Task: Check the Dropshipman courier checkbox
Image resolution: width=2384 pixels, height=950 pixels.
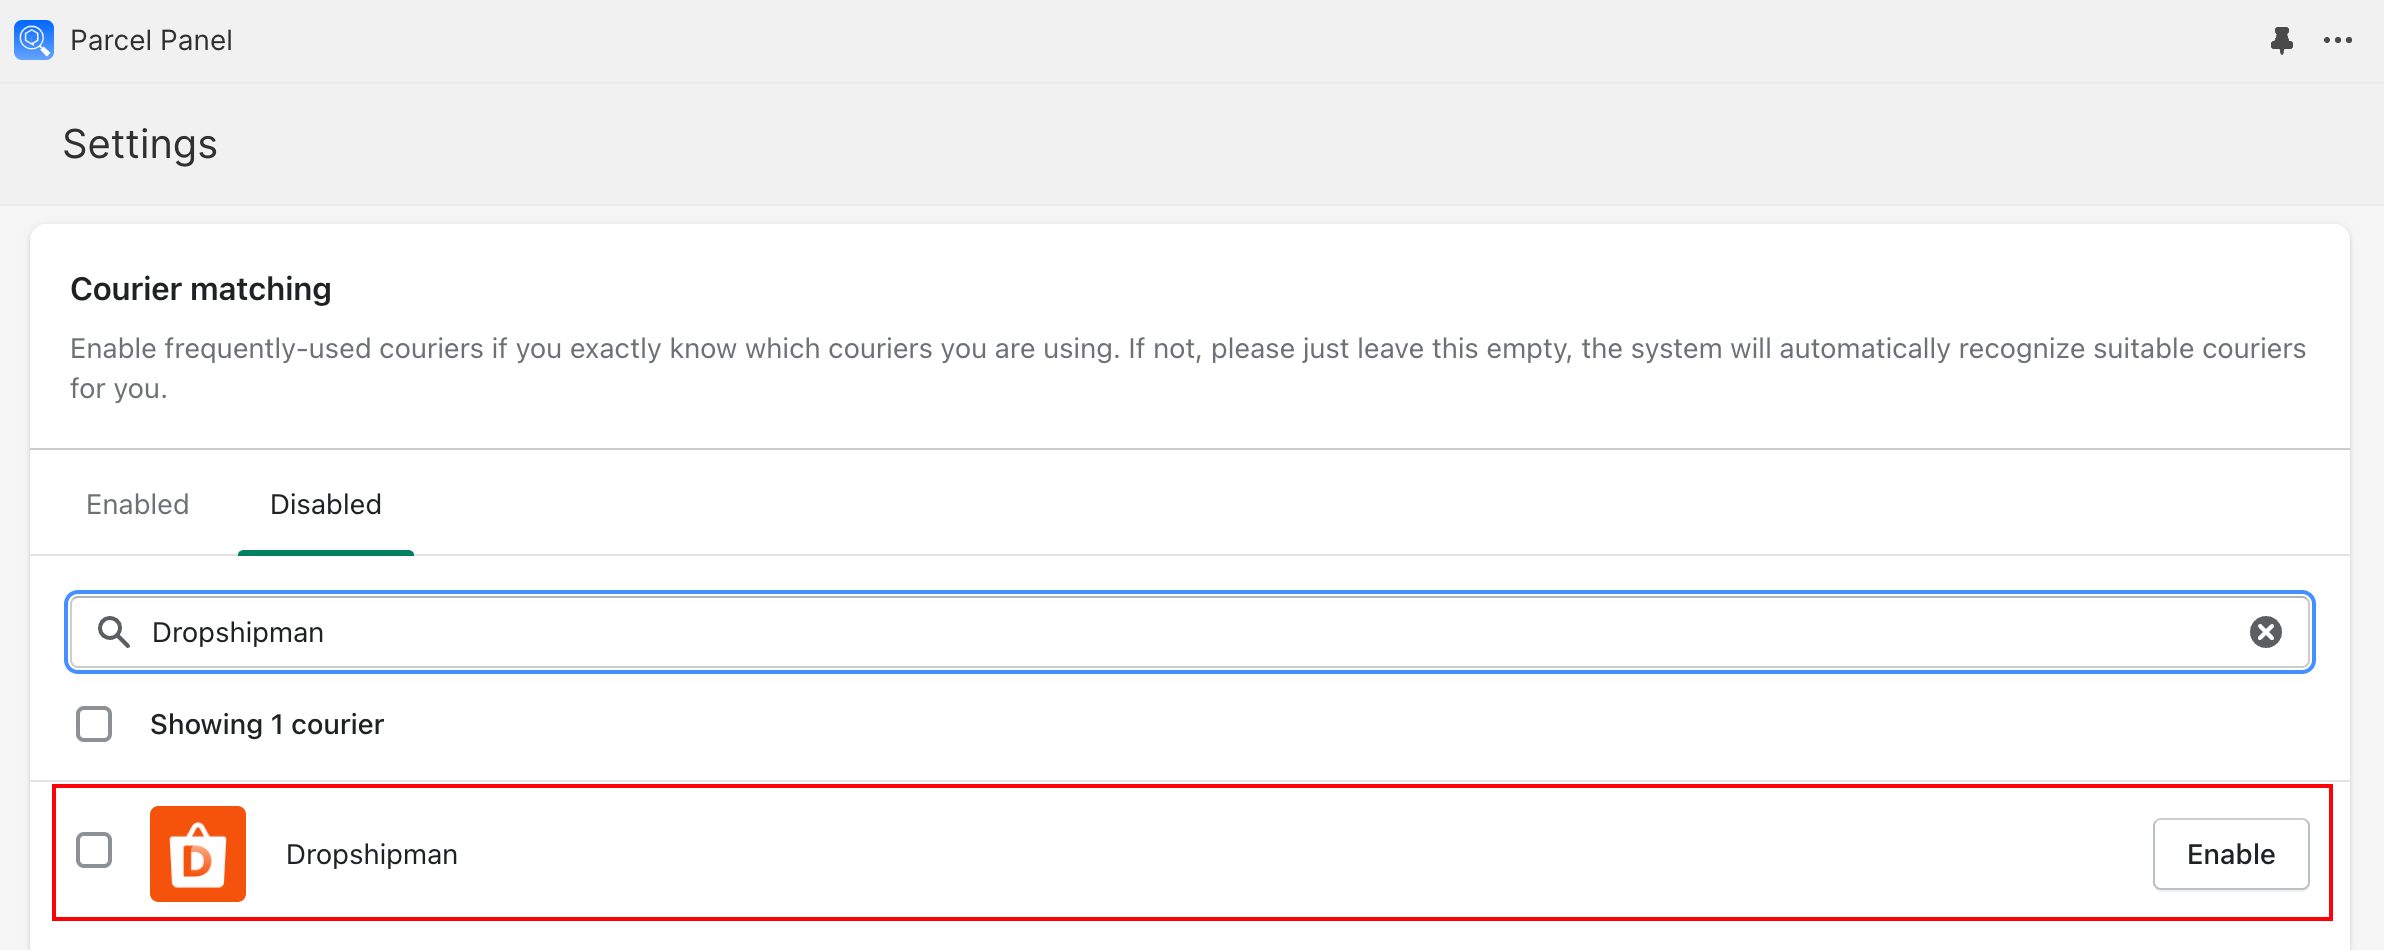Action: pos(94,850)
